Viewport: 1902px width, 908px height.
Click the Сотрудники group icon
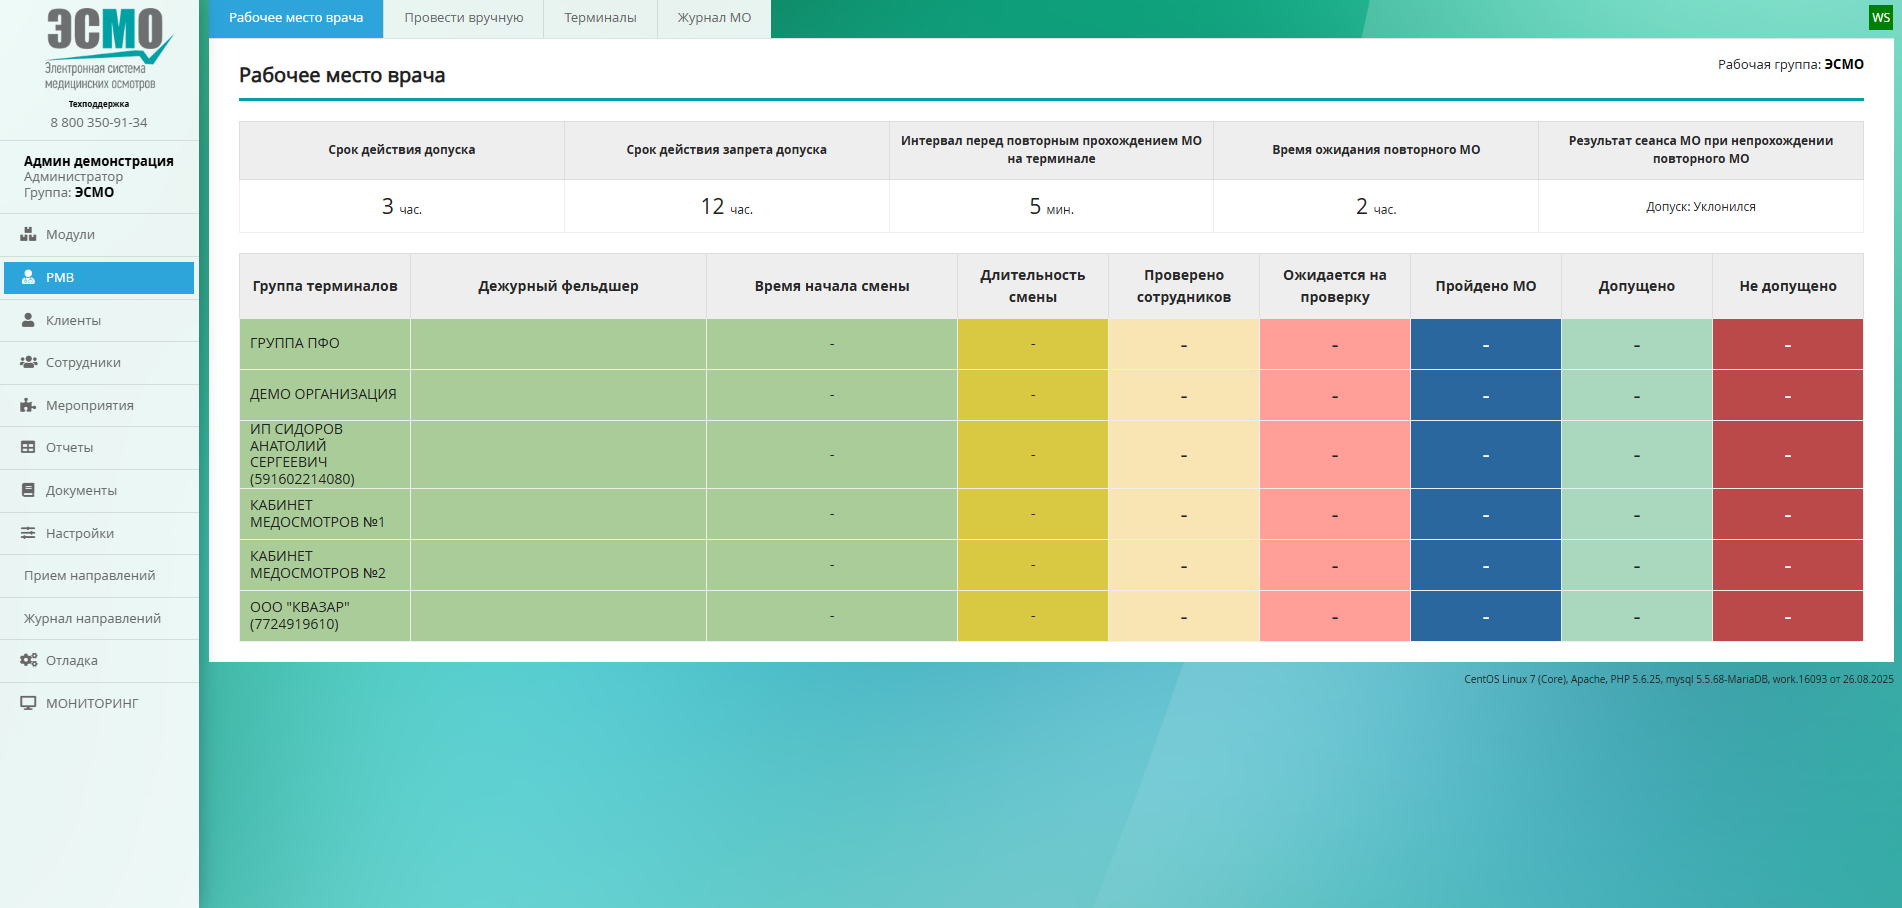click(28, 362)
